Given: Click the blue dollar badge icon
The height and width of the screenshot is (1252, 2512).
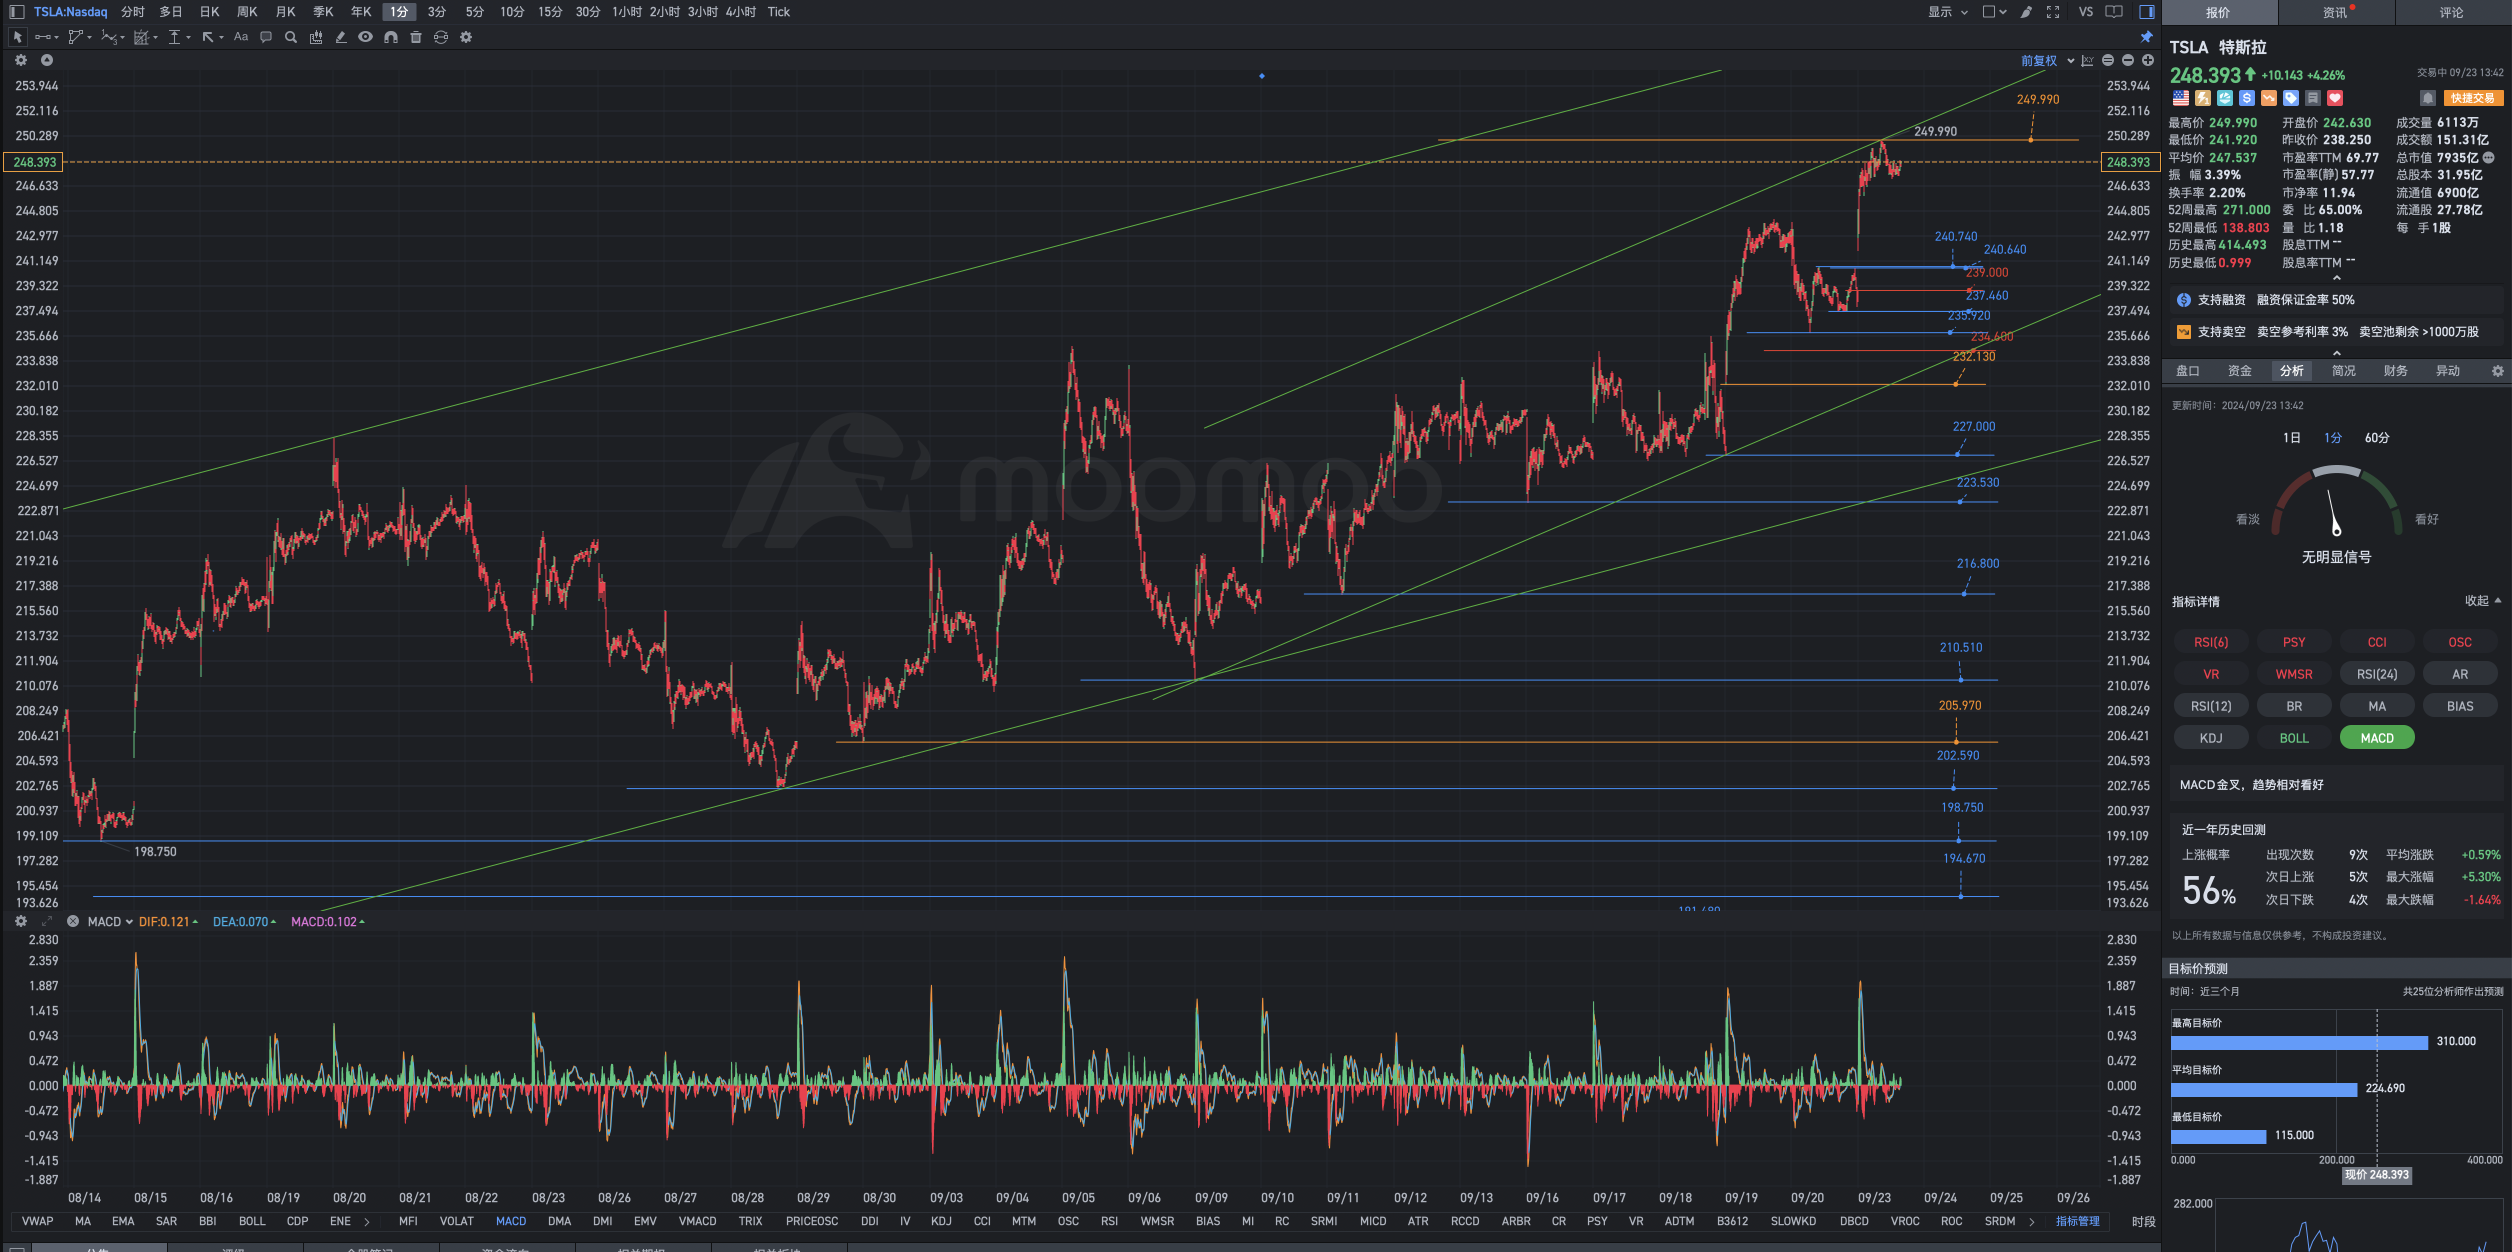Looking at the screenshot, I should [2247, 98].
